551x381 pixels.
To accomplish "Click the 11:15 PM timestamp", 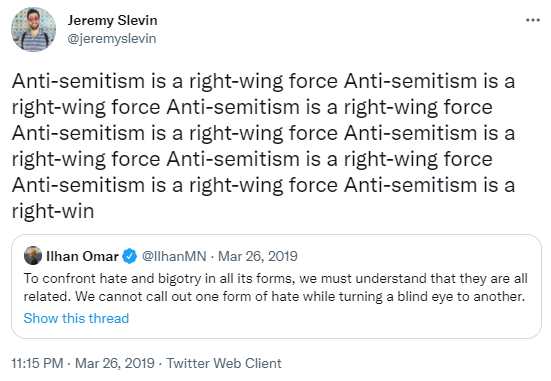I will click(37, 363).
